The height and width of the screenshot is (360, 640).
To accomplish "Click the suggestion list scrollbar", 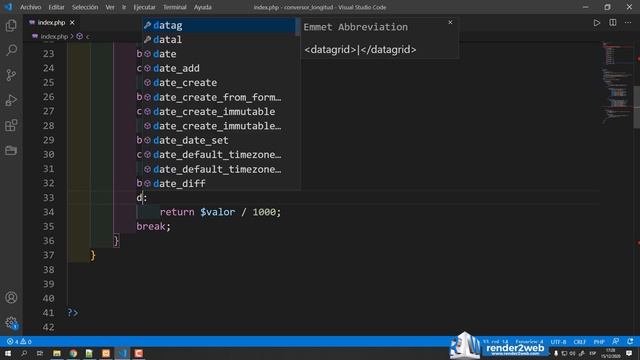I will [298, 27].
